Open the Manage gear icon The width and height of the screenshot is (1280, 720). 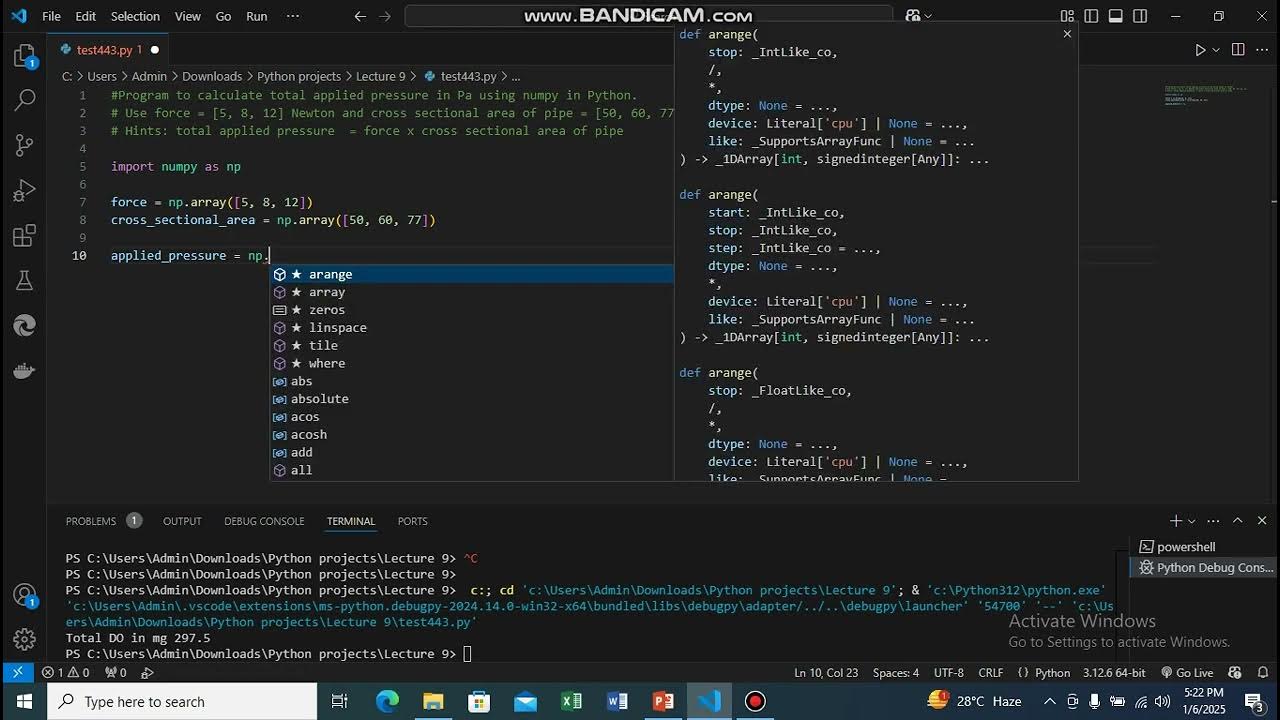[x=24, y=639]
